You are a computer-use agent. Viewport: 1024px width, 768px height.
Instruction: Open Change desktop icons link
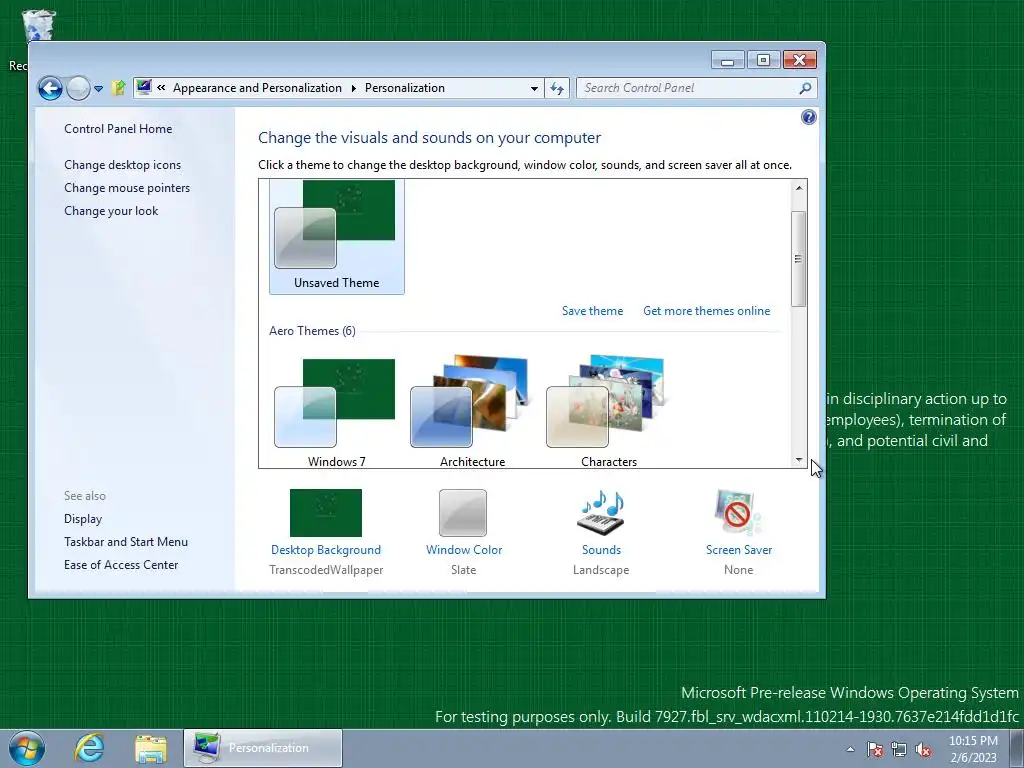(x=123, y=165)
